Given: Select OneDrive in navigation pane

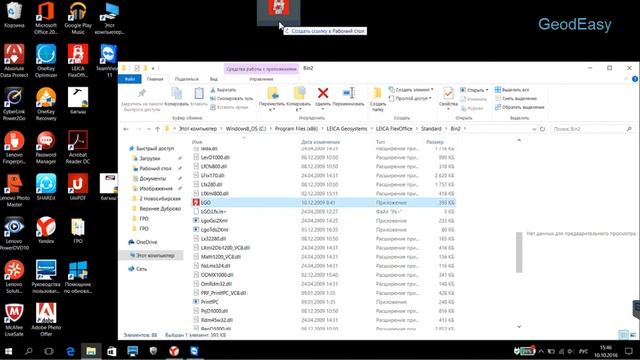Looking at the screenshot, I should pyautogui.click(x=147, y=242).
